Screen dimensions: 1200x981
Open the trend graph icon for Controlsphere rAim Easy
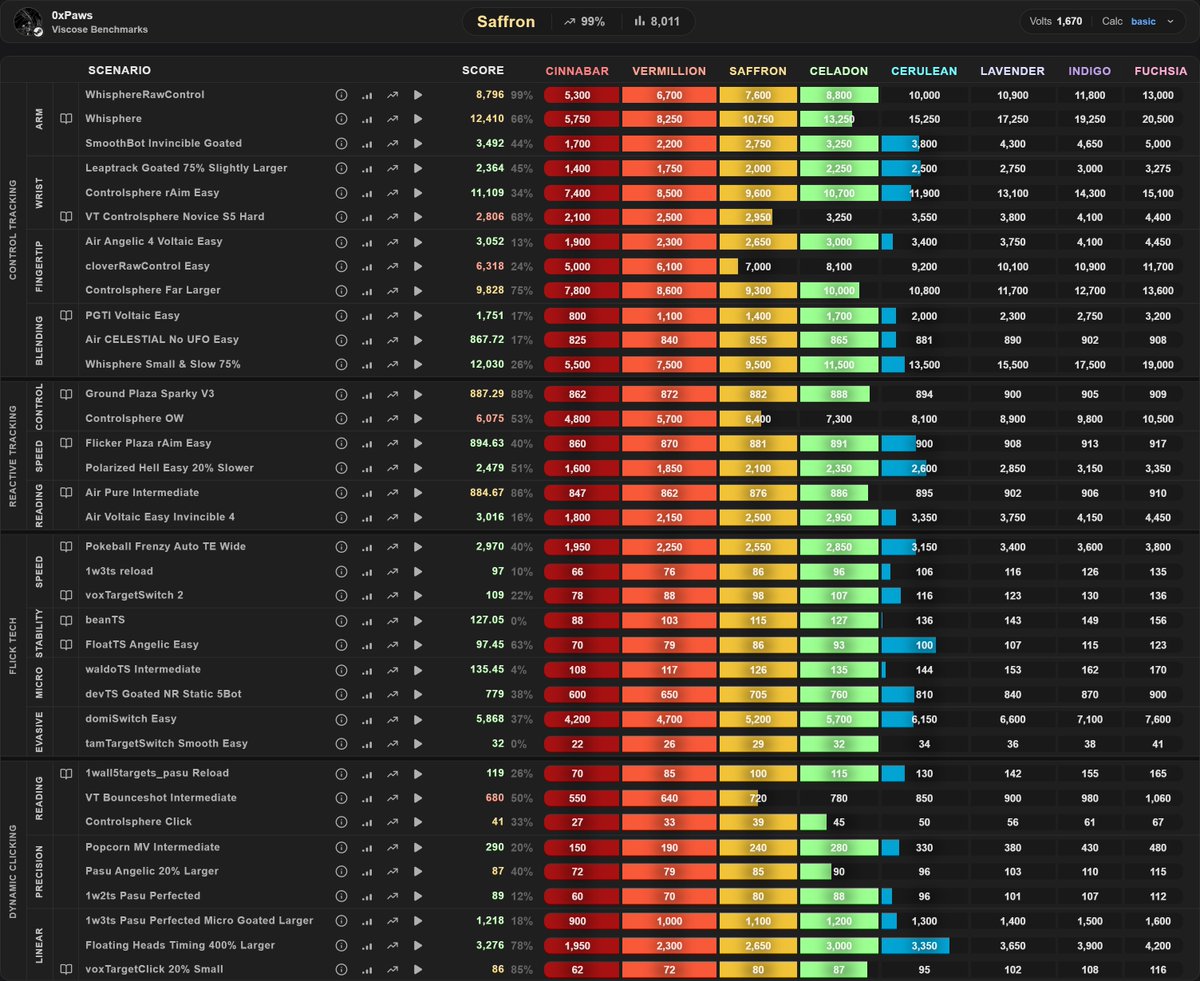pyautogui.click(x=392, y=193)
